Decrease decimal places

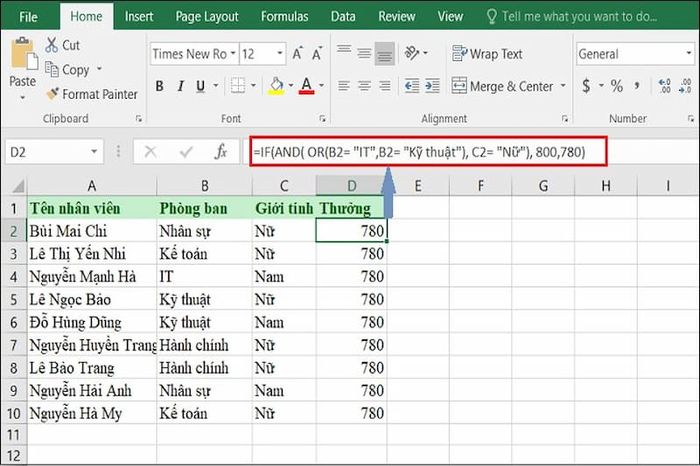[685, 86]
